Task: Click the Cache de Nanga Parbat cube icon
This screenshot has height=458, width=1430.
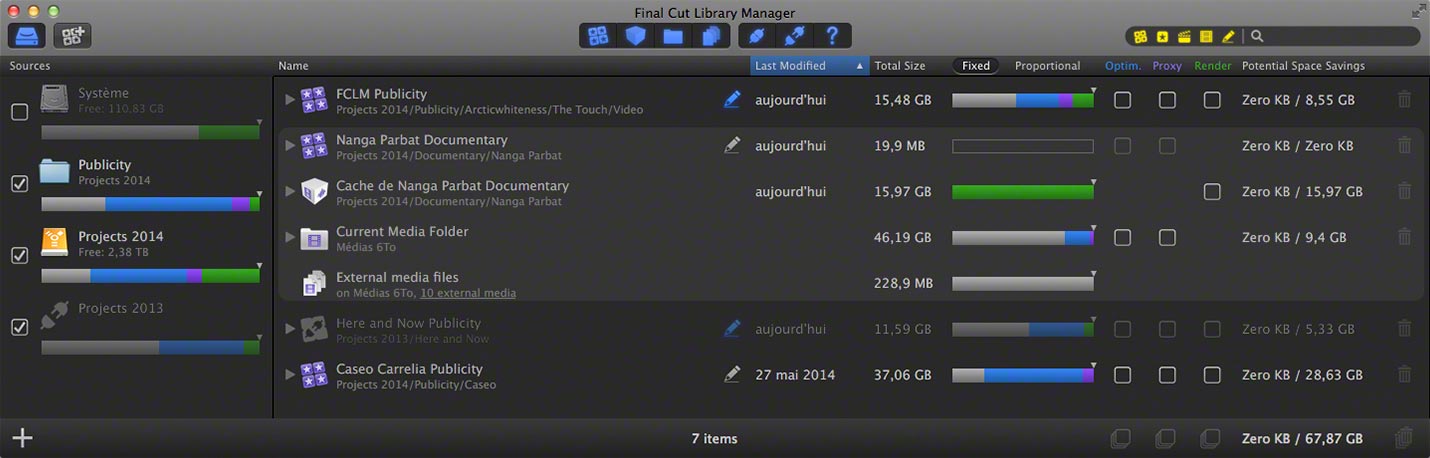Action: point(314,191)
